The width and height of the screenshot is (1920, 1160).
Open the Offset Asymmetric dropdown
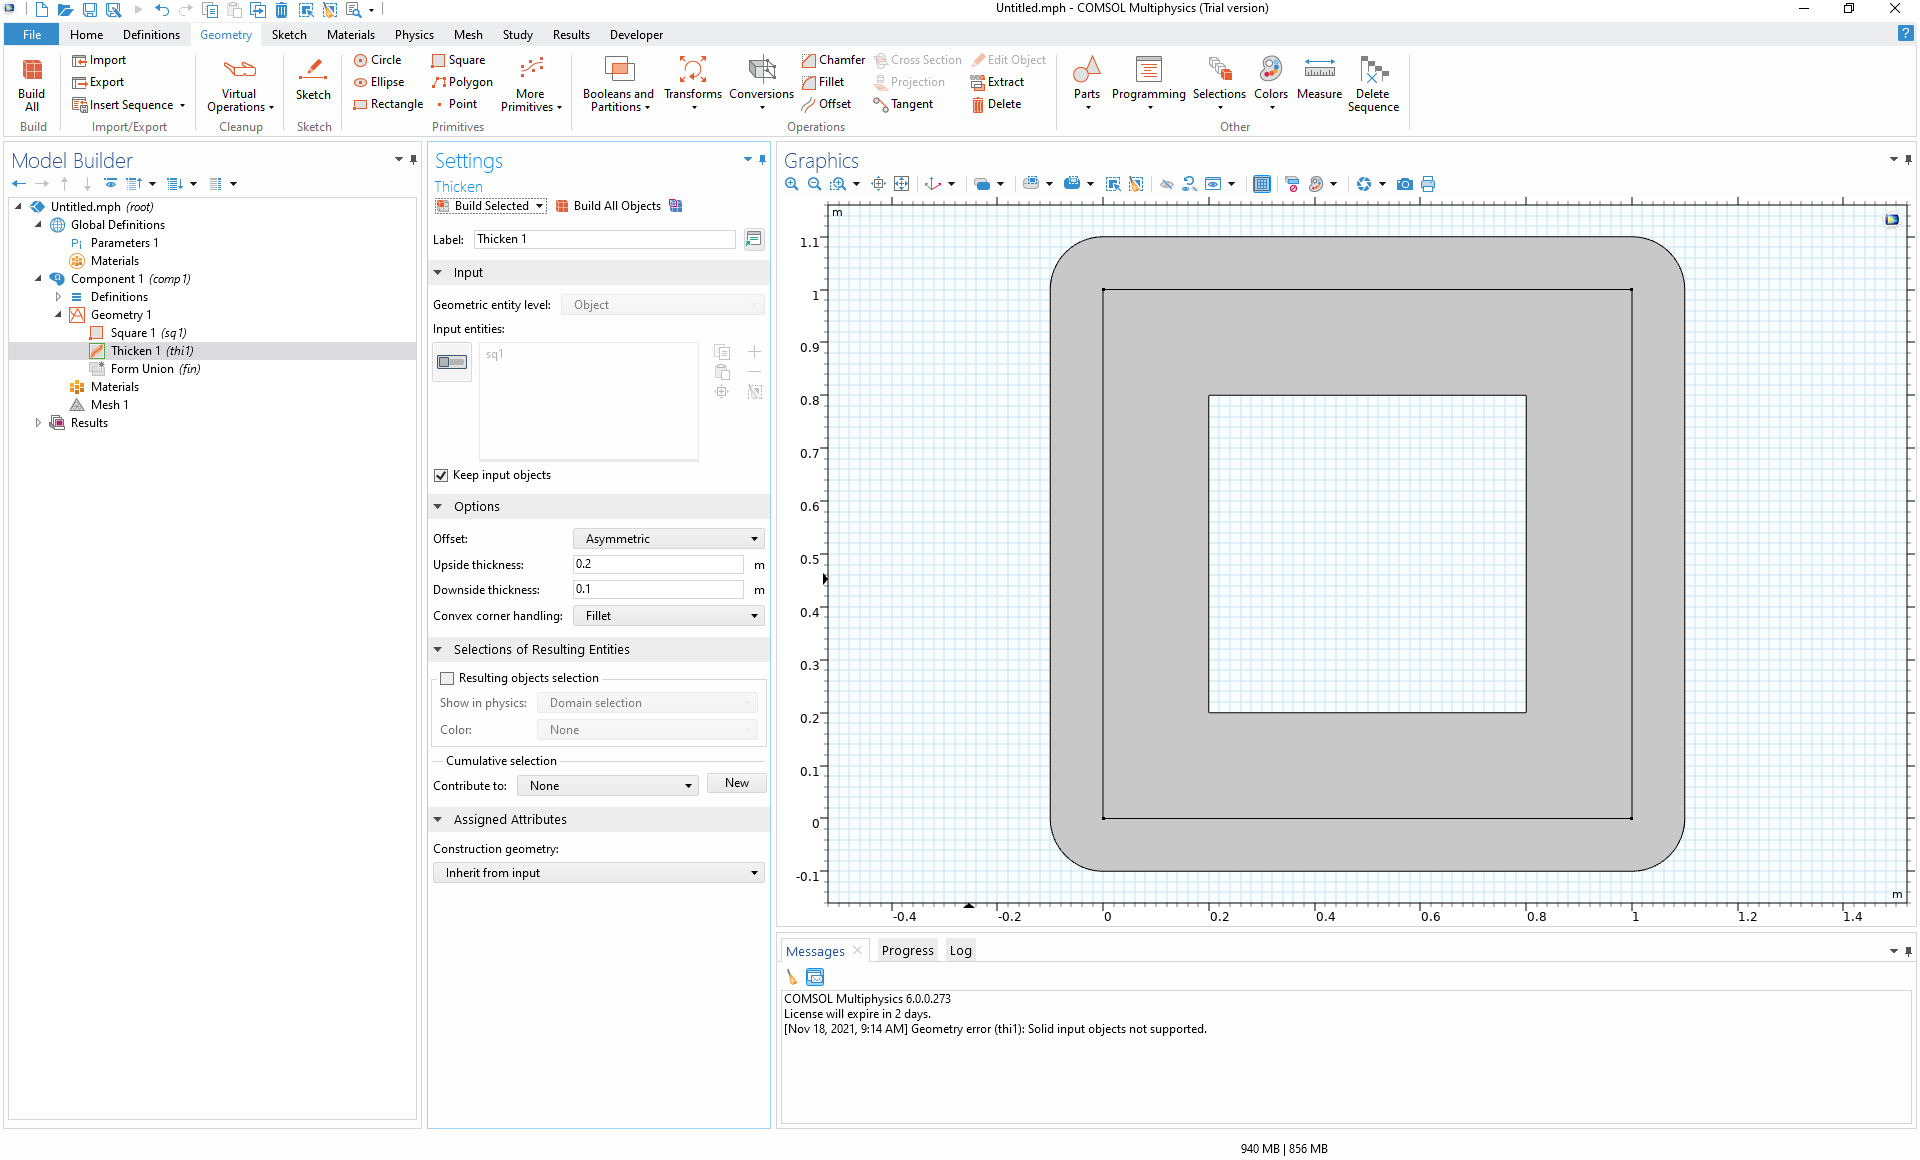coord(668,539)
